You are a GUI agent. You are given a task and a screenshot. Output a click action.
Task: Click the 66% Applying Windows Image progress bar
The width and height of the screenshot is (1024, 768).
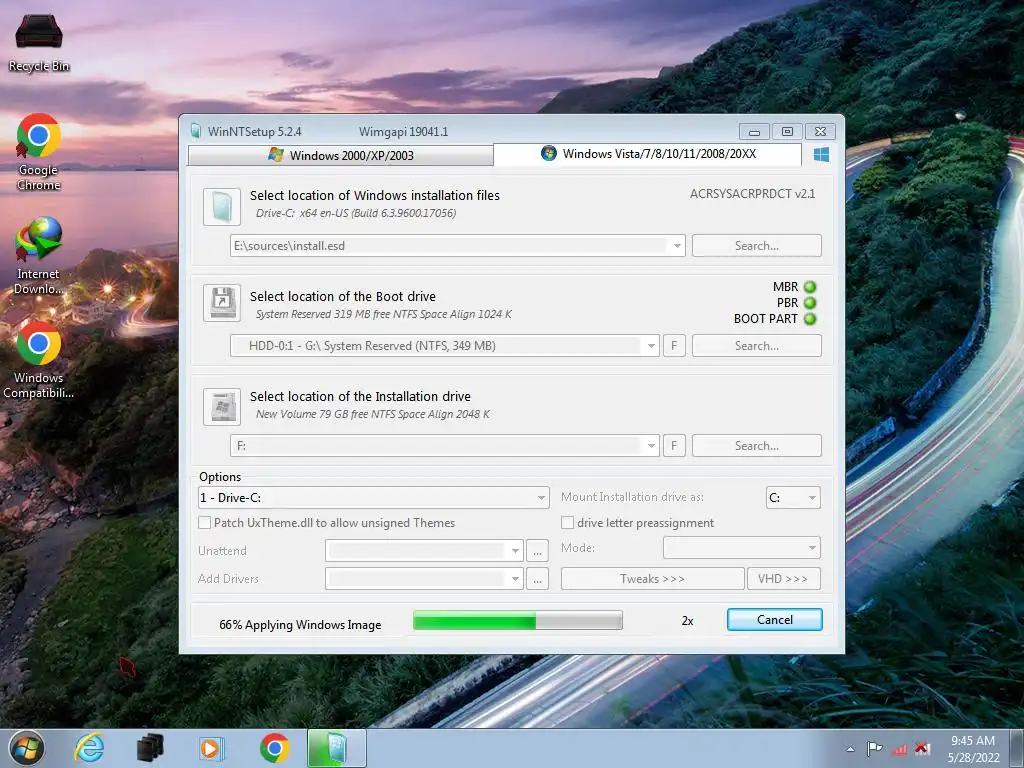518,620
